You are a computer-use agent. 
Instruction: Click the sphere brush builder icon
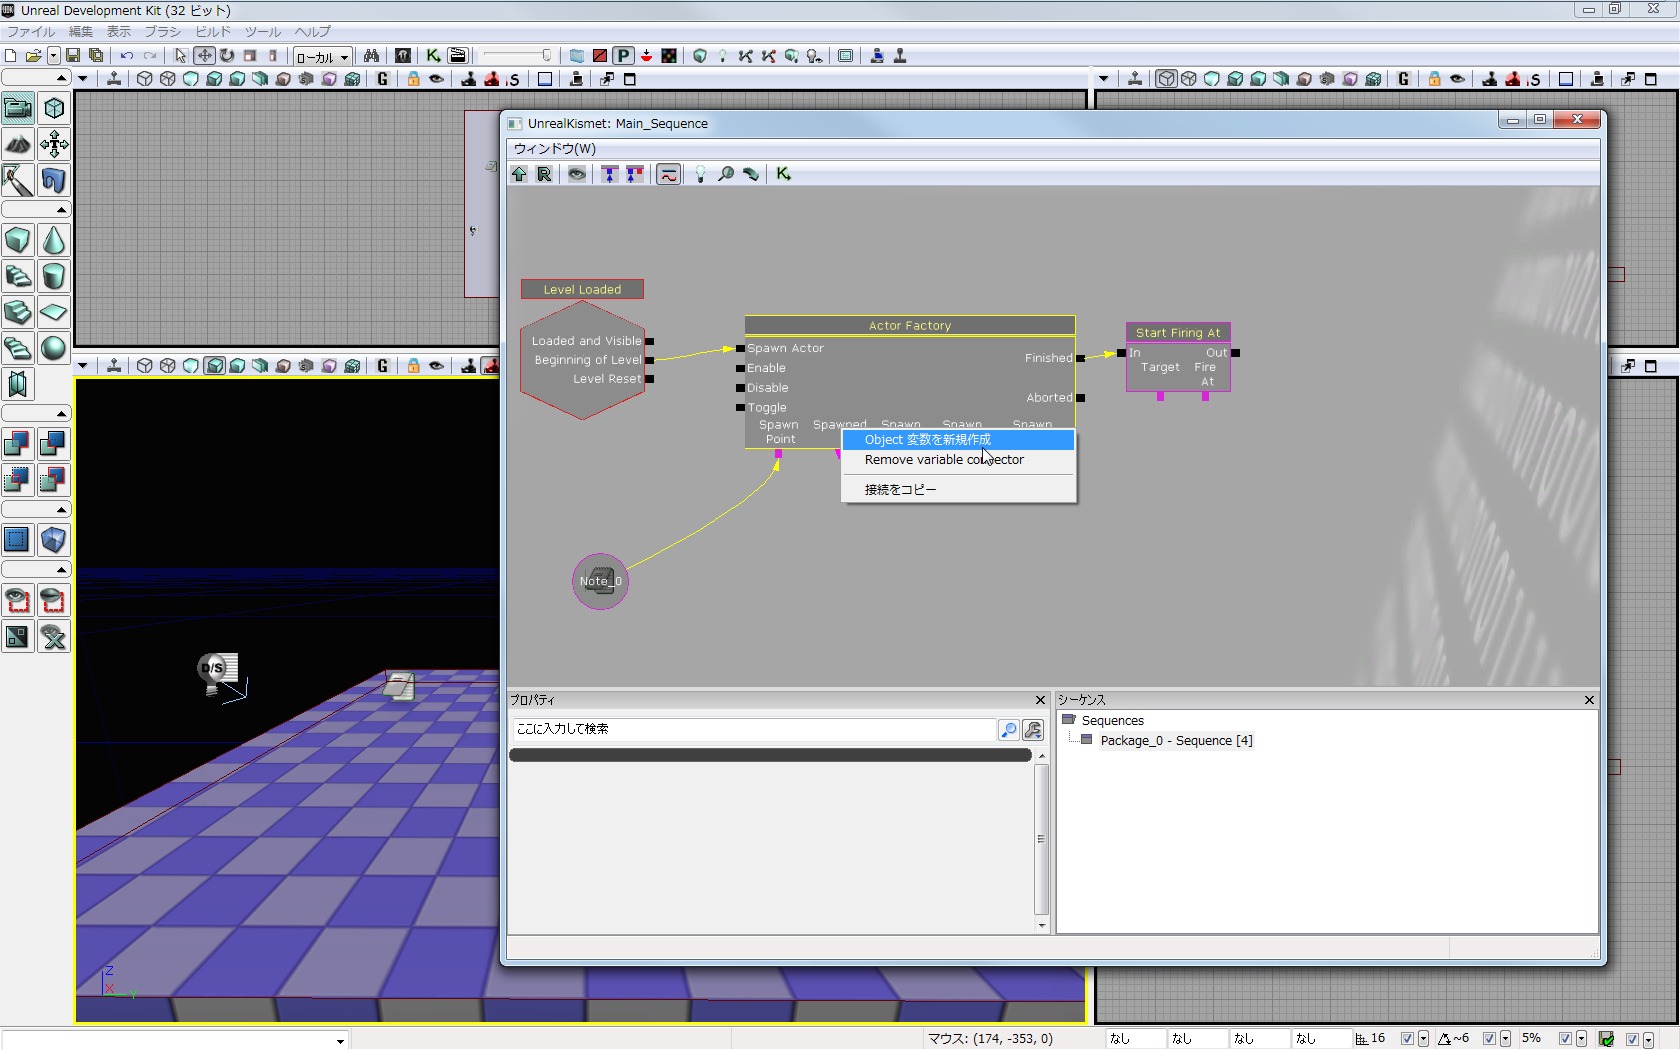click(x=54, y=348)
